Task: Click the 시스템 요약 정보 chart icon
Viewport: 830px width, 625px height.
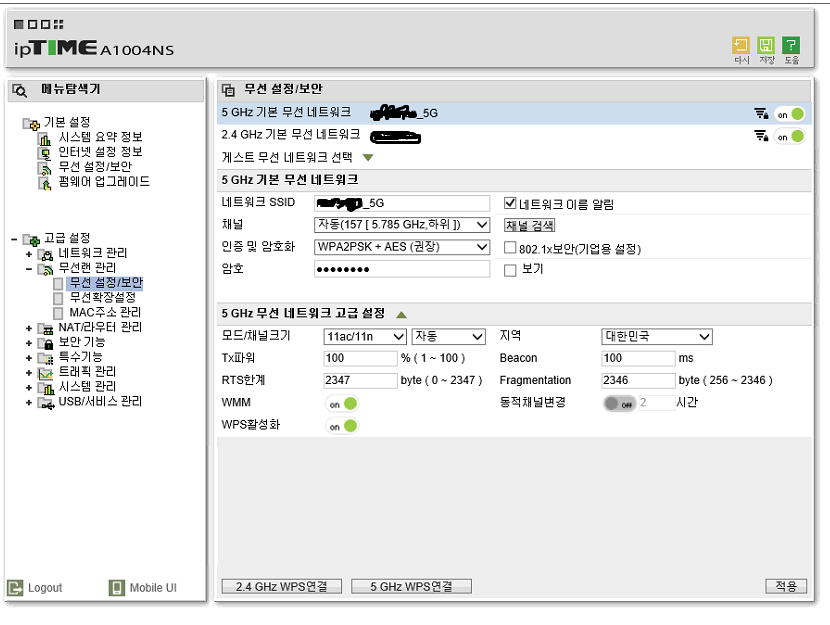Action: tap(45, 139)
